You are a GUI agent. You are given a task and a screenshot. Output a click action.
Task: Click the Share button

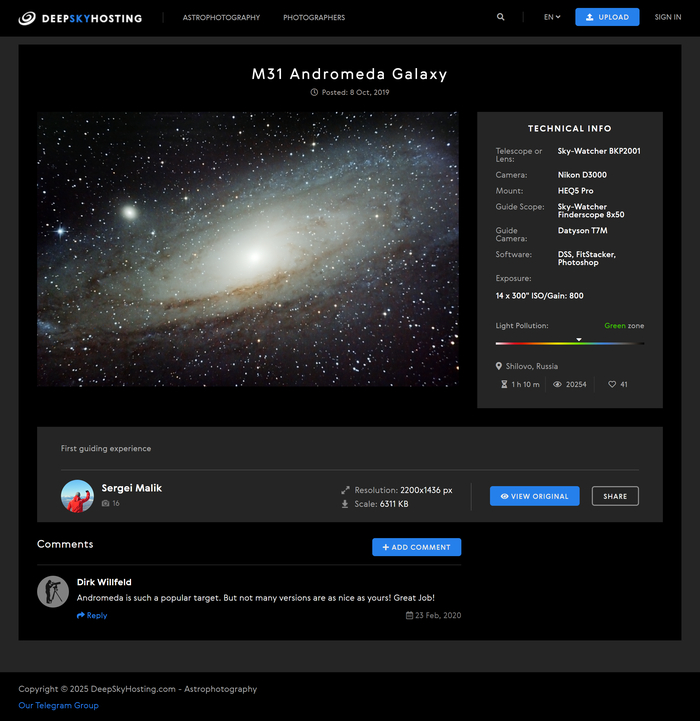pyautogui.click(x=615, y=496)
